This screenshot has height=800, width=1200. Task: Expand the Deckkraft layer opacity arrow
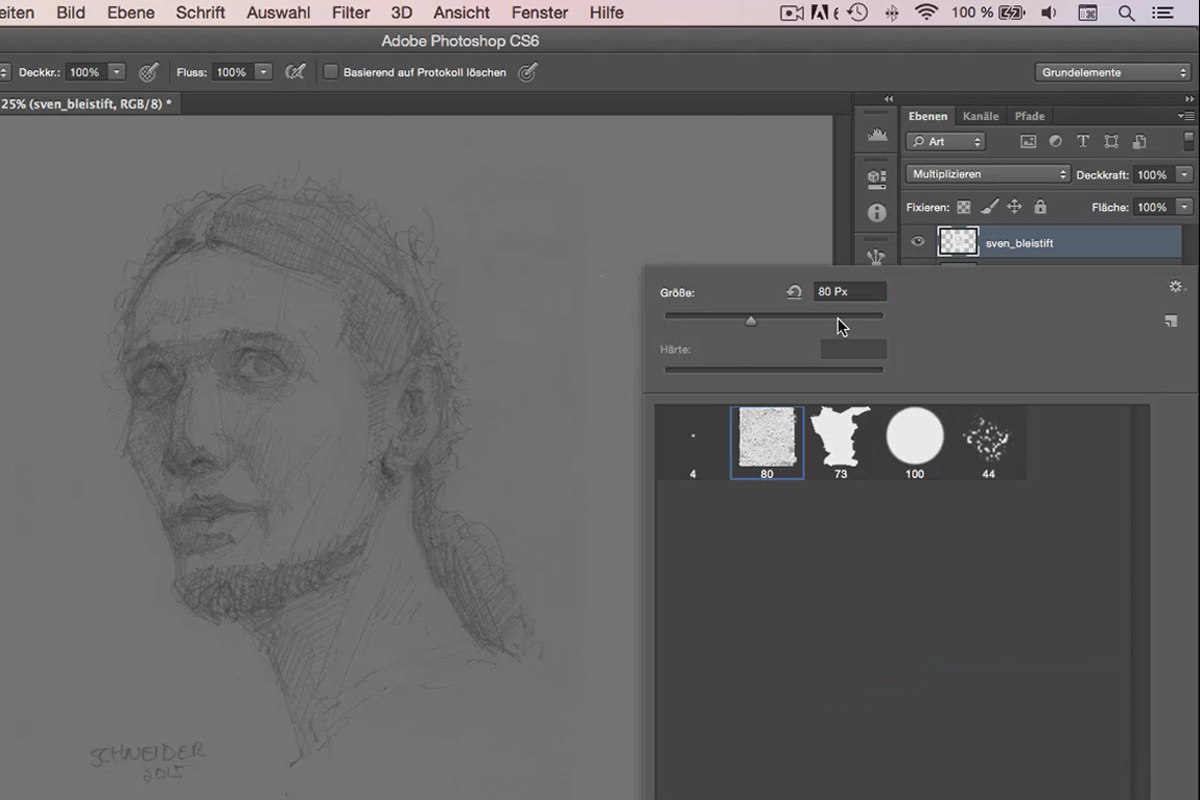[x=1184, y=174]
